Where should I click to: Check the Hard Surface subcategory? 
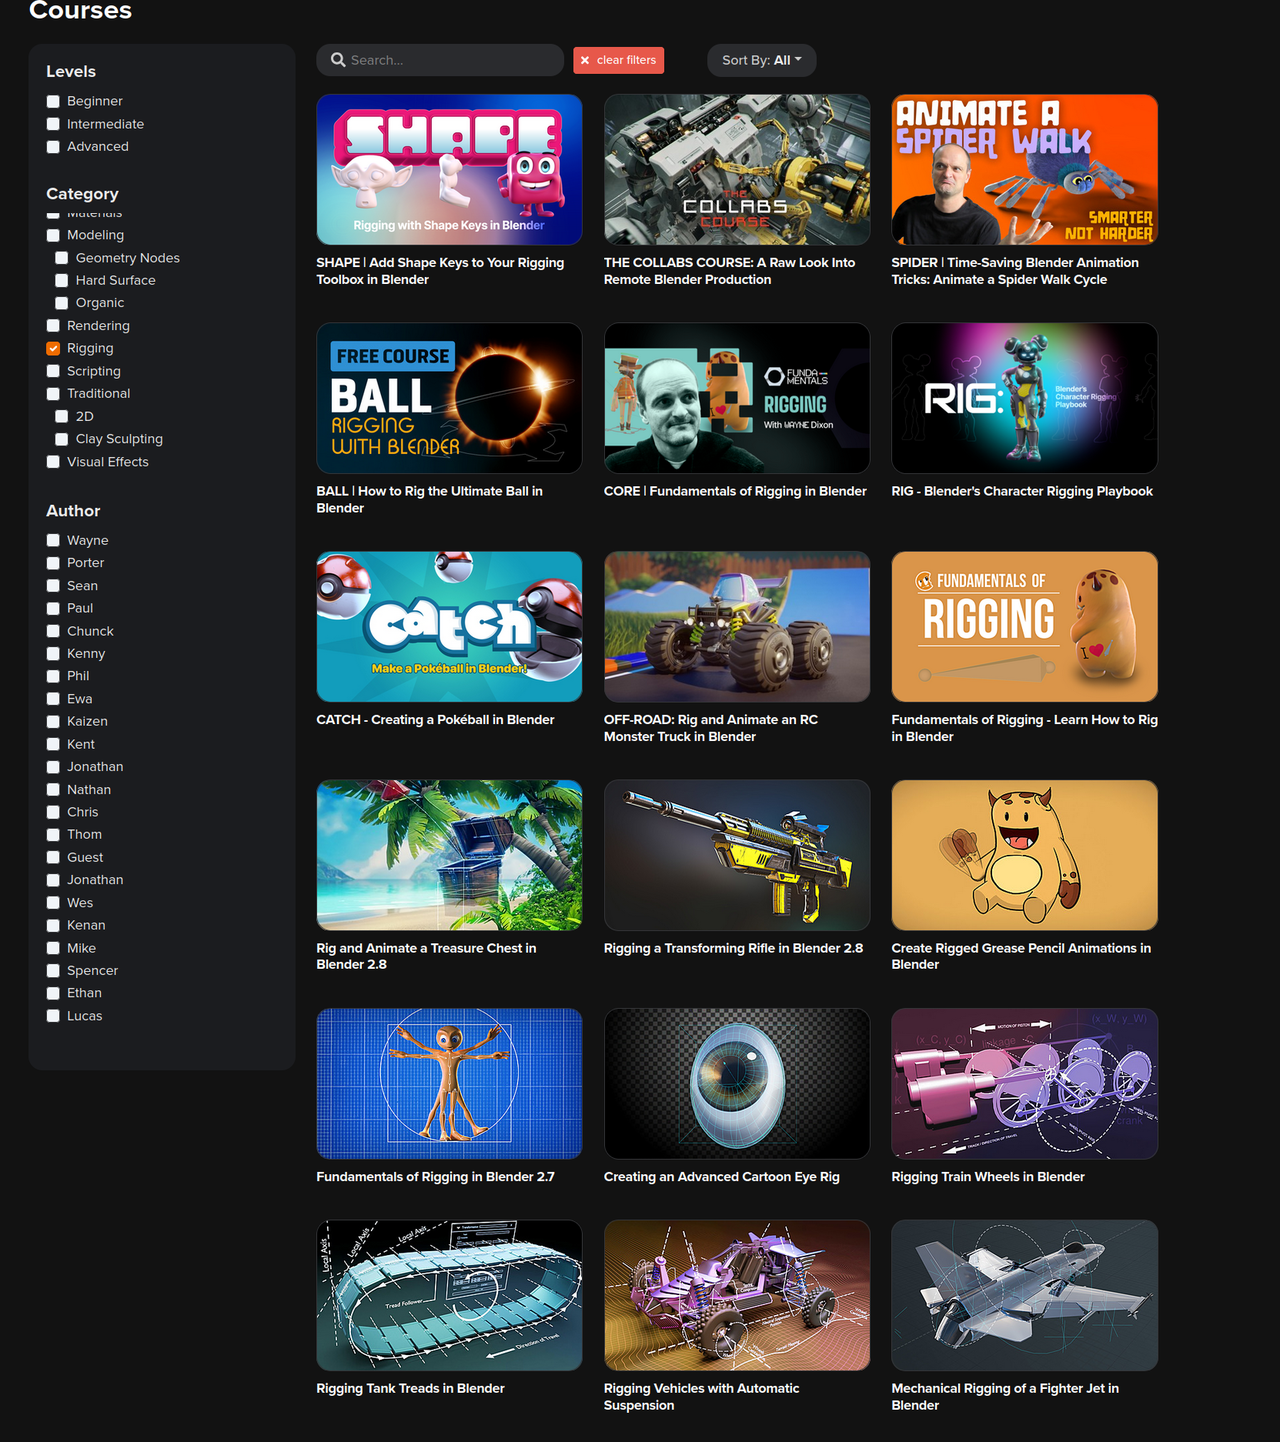point(62,281)
